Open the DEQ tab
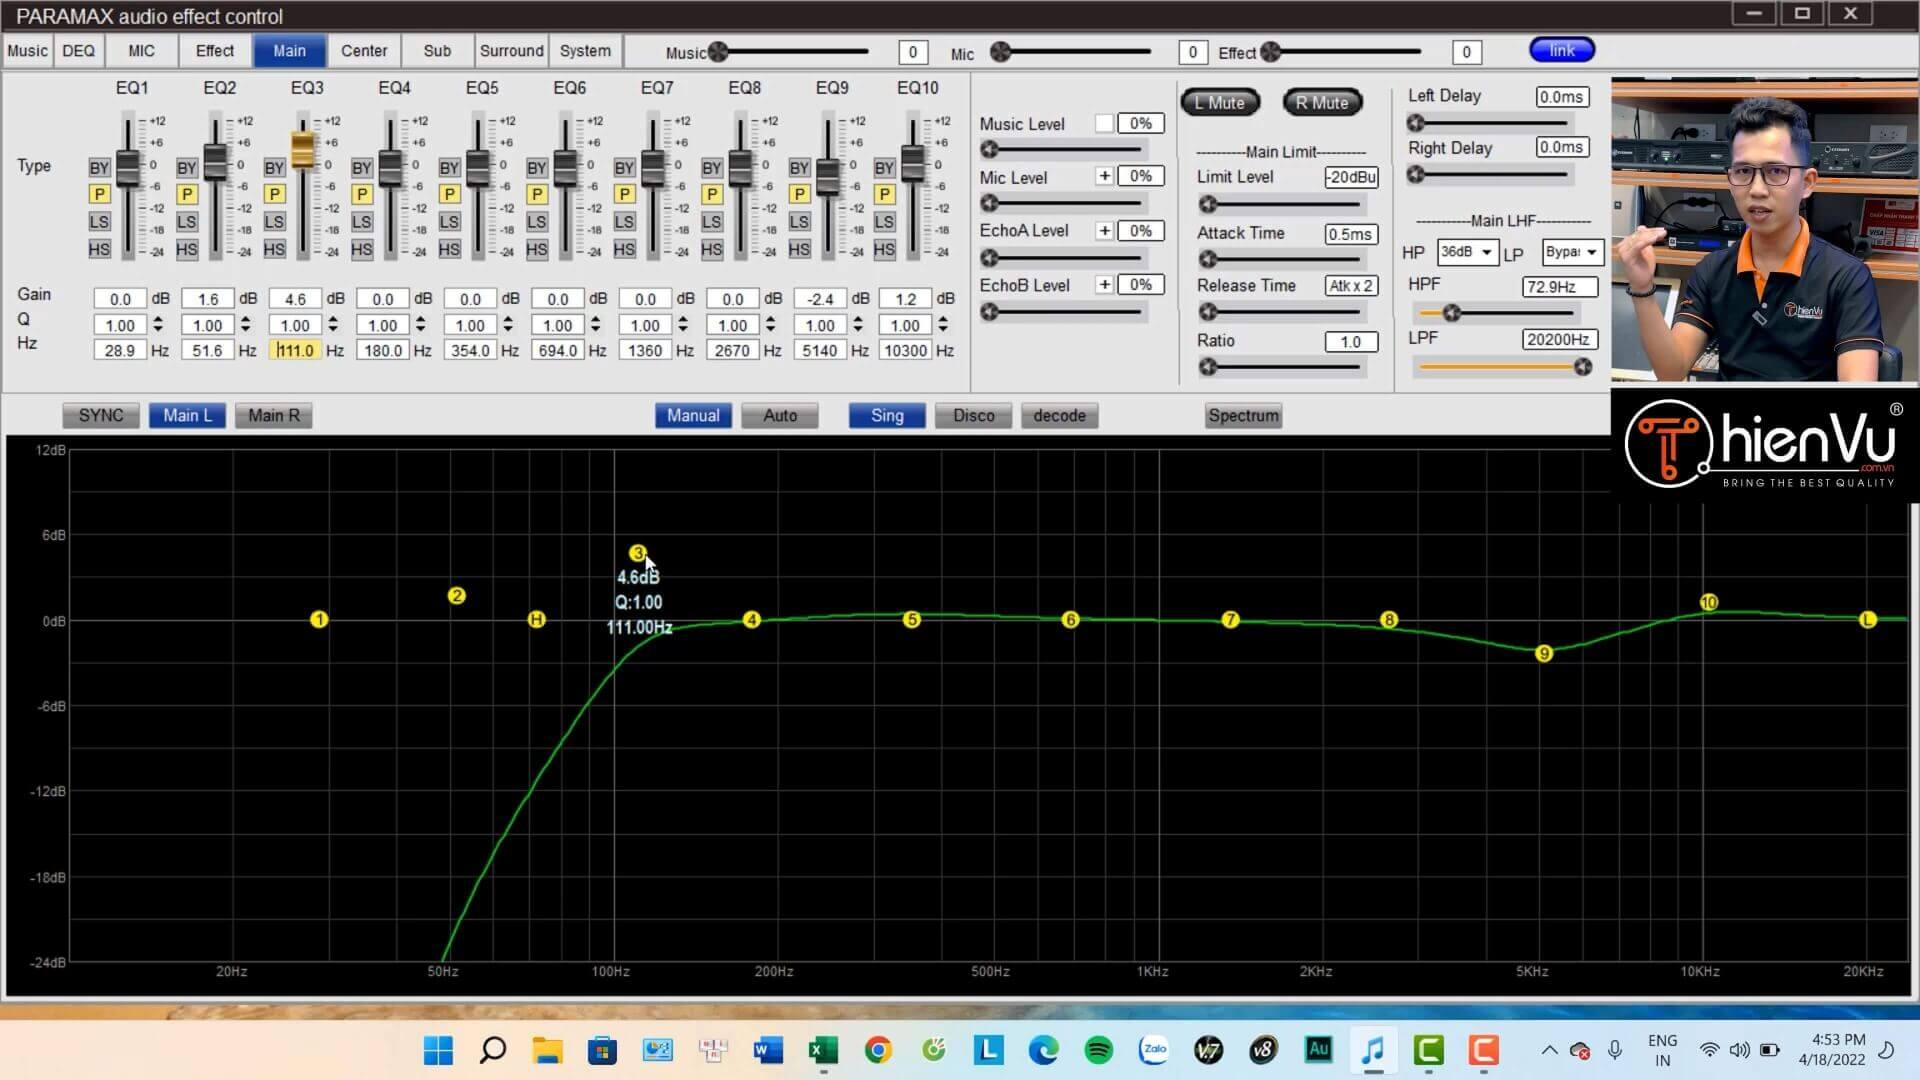1920x1080 pixels. 78,50
